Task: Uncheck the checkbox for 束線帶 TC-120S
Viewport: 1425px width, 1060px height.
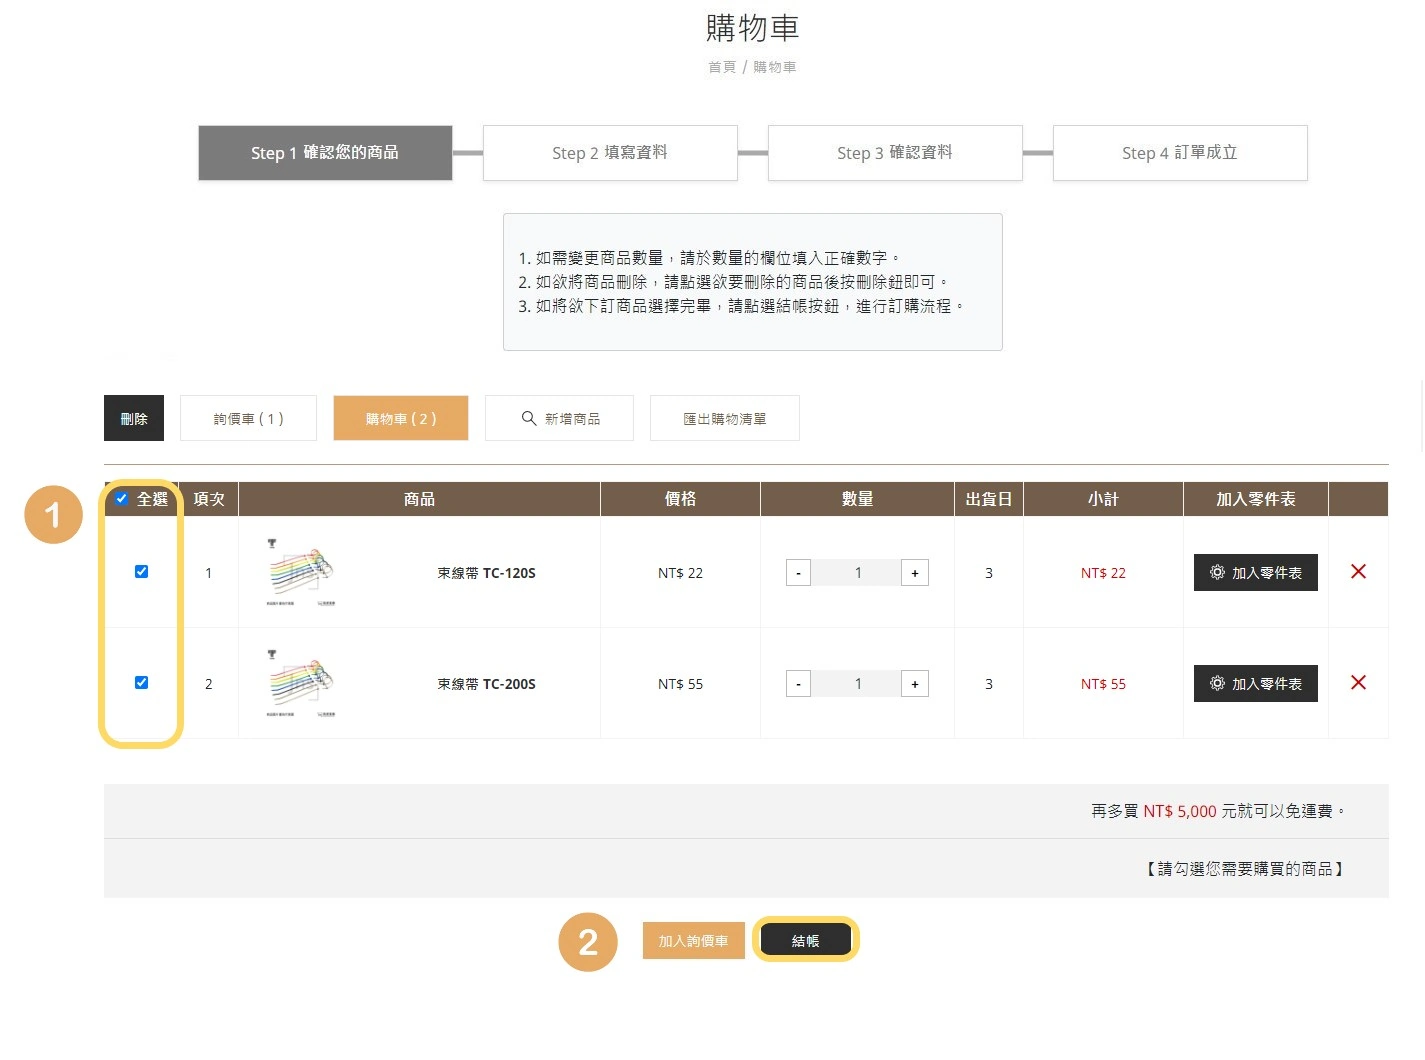Action: coord(141,571)
